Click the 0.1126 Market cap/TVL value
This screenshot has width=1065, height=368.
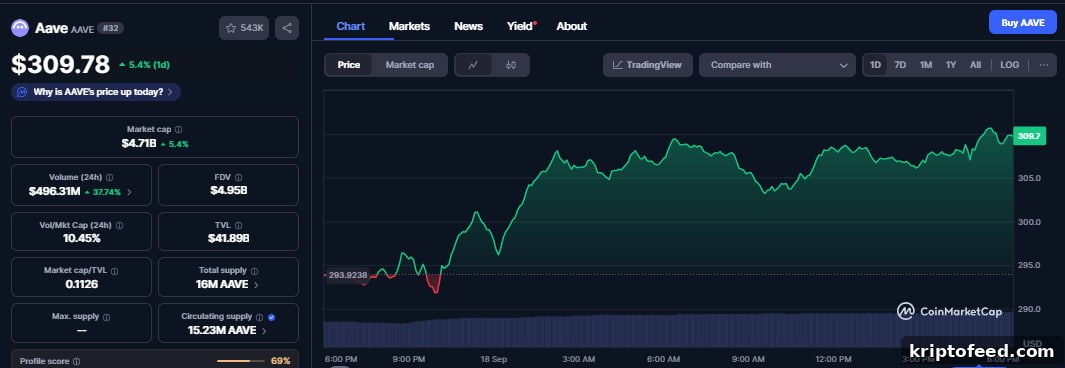(82, 284)
